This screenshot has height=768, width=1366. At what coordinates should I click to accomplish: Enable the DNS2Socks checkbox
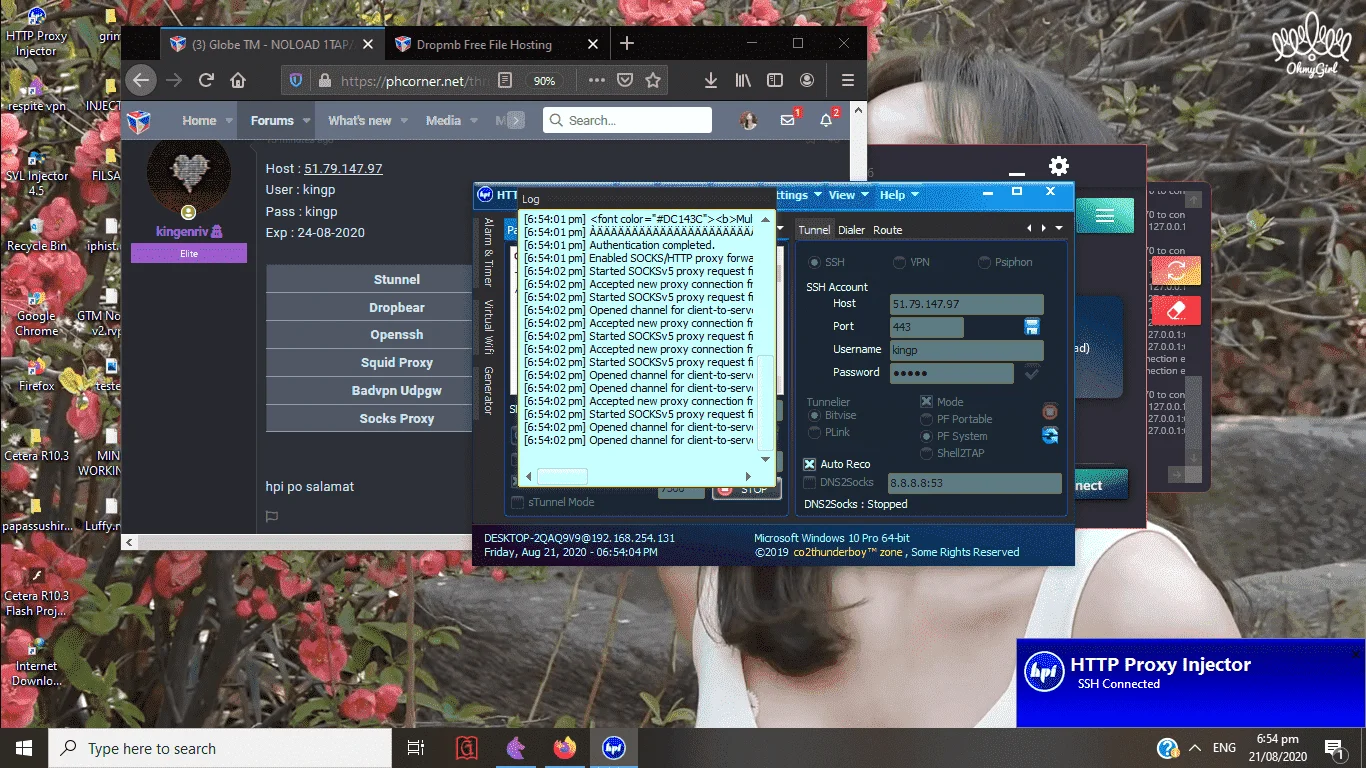tap(810, 482)
